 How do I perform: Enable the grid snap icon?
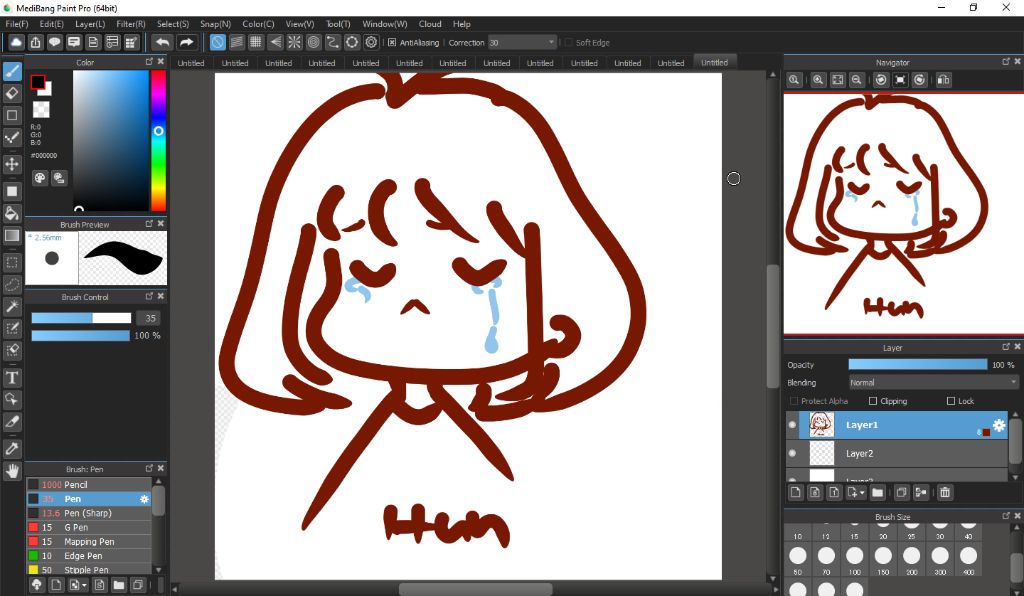pos(256,42)
